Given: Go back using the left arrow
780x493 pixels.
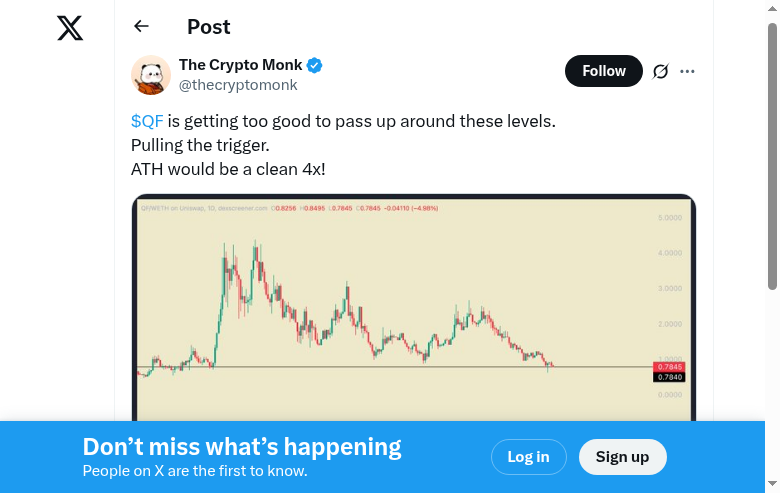Looking at the screenshot, I should [141, 27].
